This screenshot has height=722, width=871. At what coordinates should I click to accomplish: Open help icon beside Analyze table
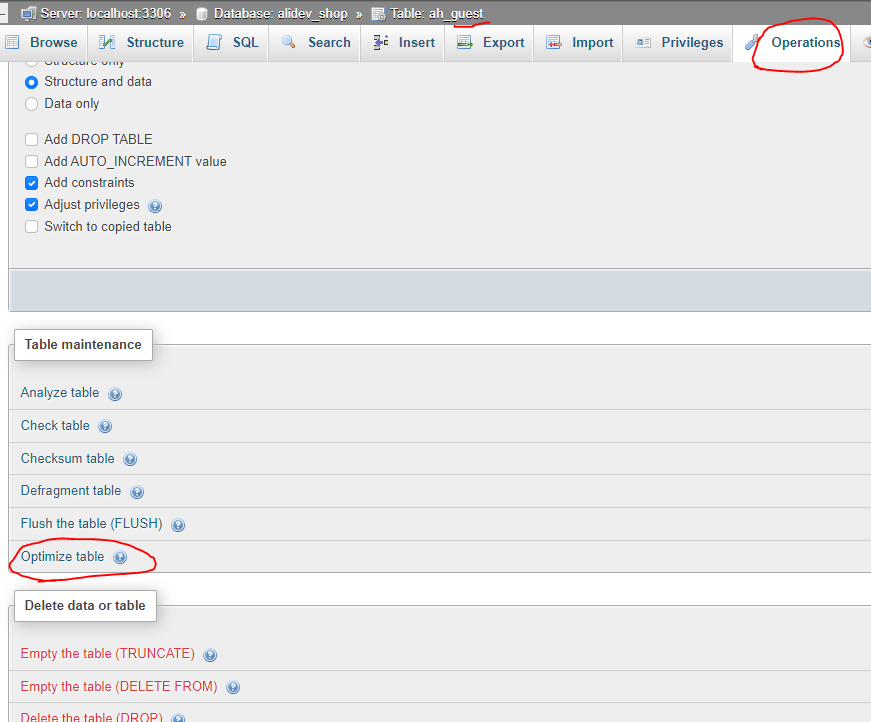(115, 394)
